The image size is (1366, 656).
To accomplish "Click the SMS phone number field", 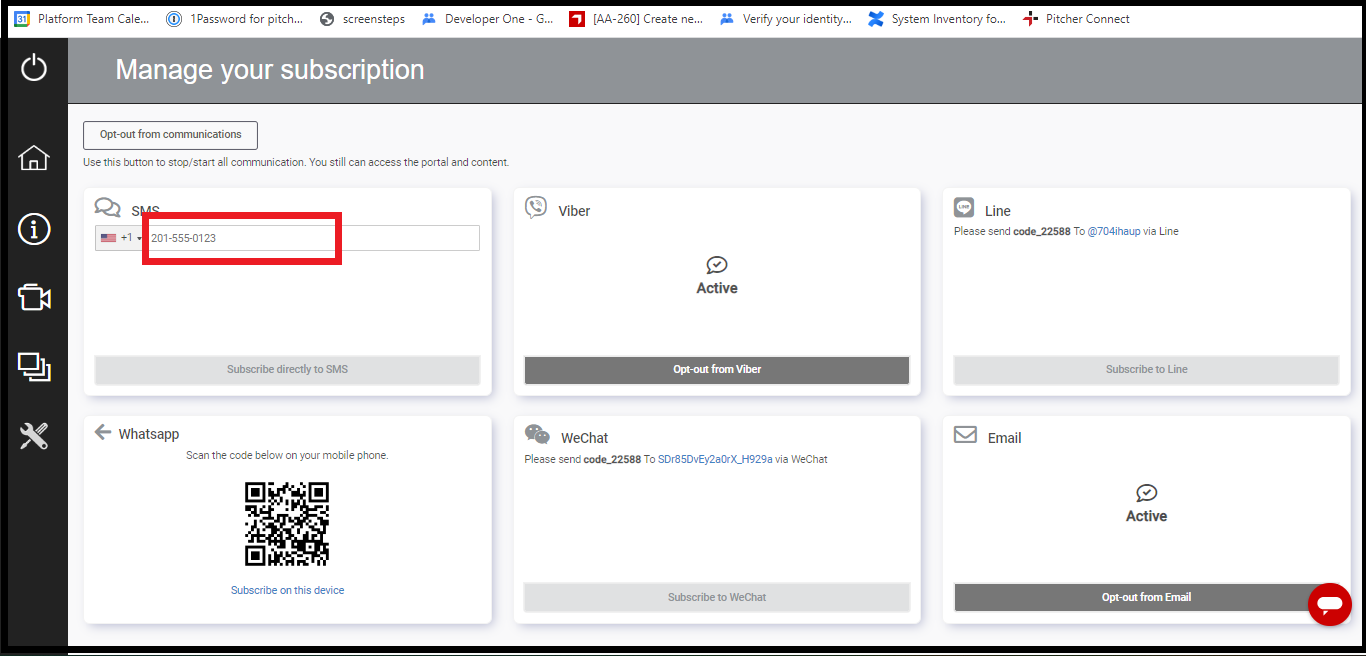I will coord(312,238).
